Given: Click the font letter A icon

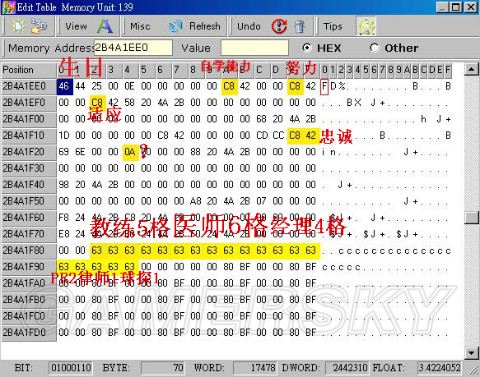Looking at the screenshot, I should (x=105, y=26).
